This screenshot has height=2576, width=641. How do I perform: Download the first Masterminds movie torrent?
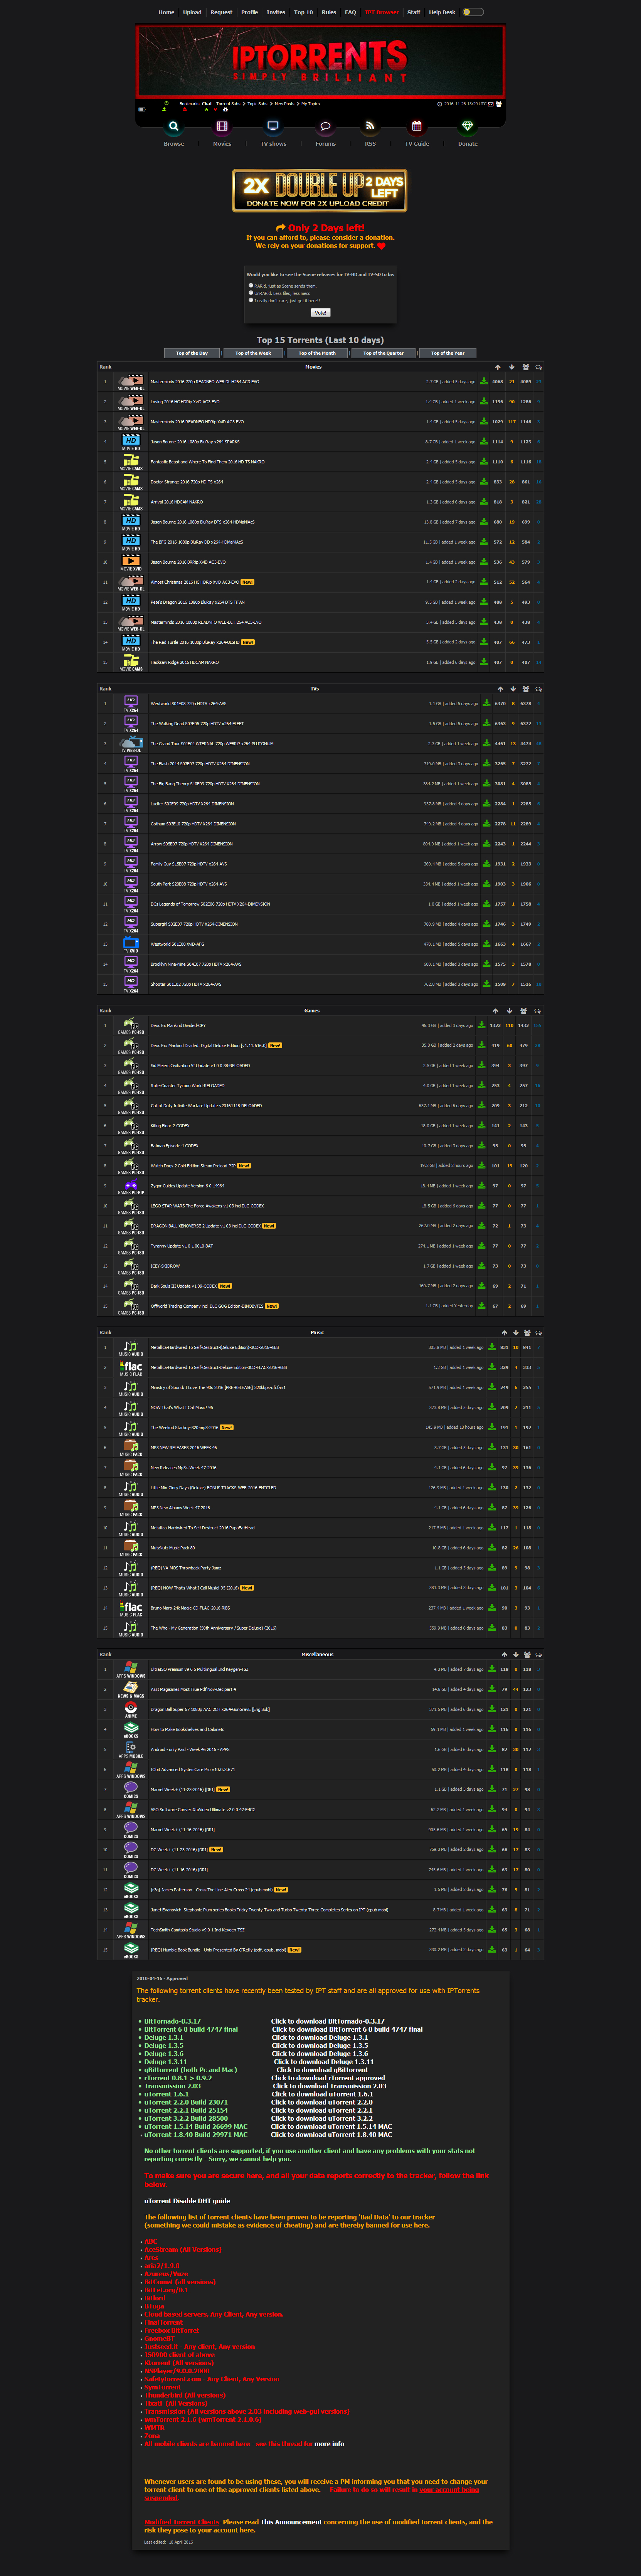[484, 381]
